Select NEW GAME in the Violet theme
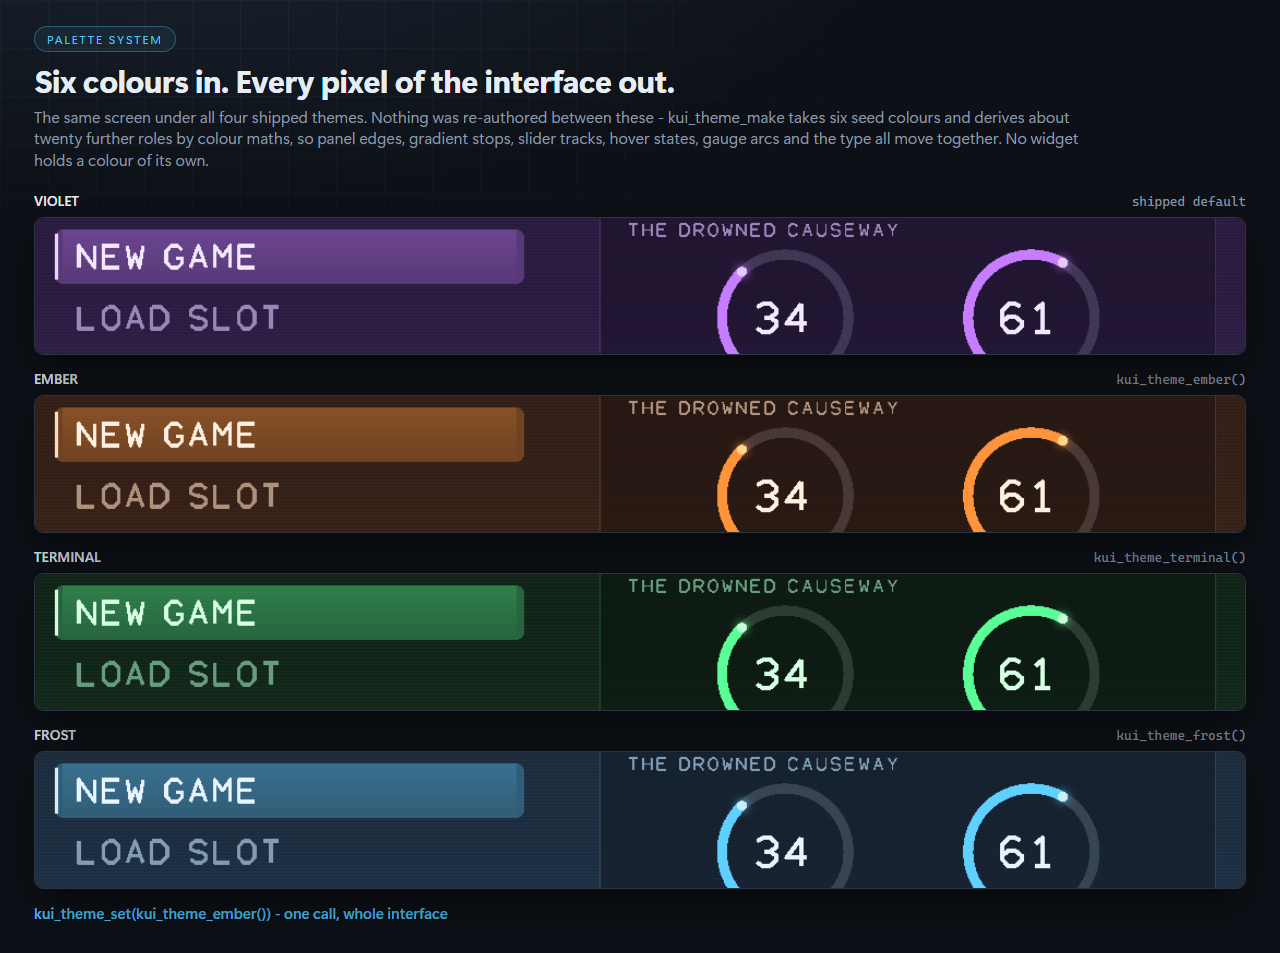1280x953 pixels. point(289,257)
